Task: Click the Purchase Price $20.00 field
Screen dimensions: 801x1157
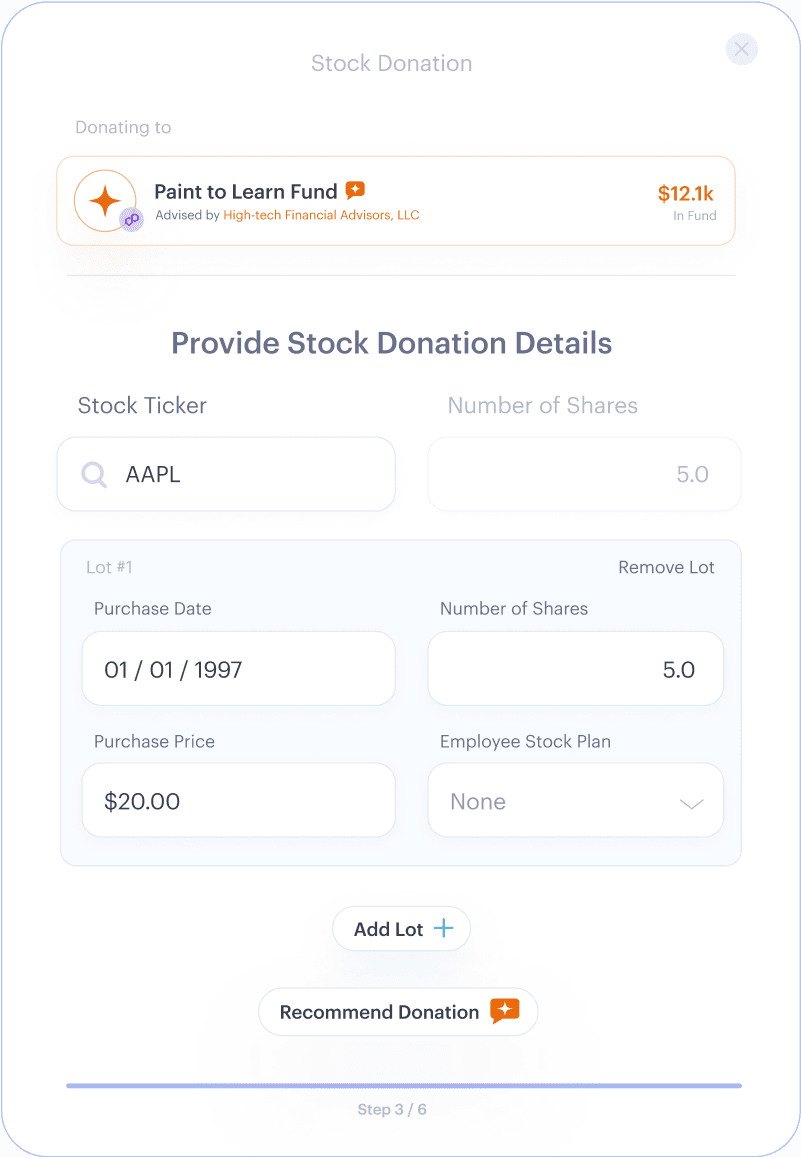Action: point(238,801)
